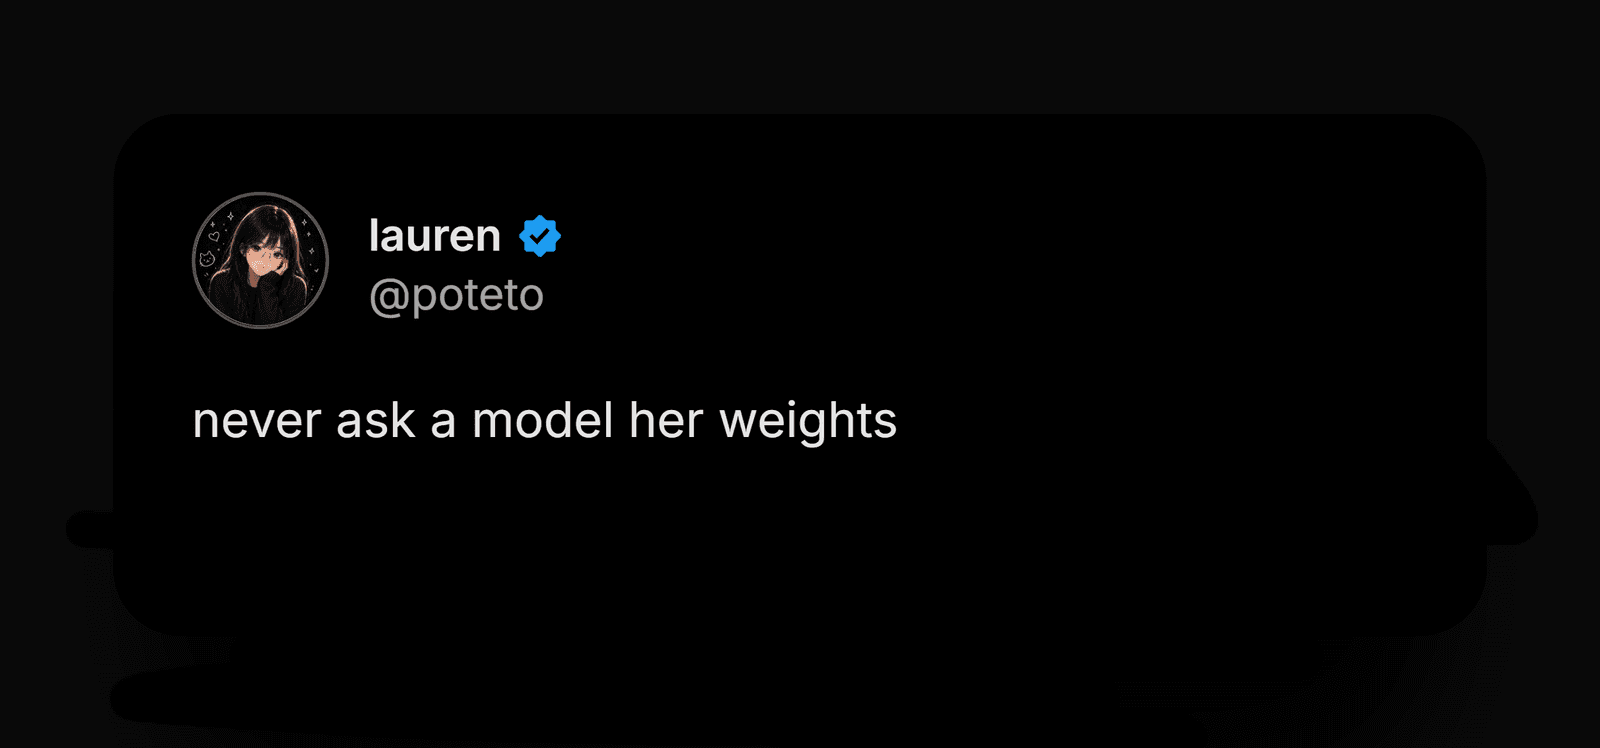Image resolution: width=1600 pixels, height=748 pixels.
Task: Open lauren's circular profile avatar
Action: [x=260, y=260]
